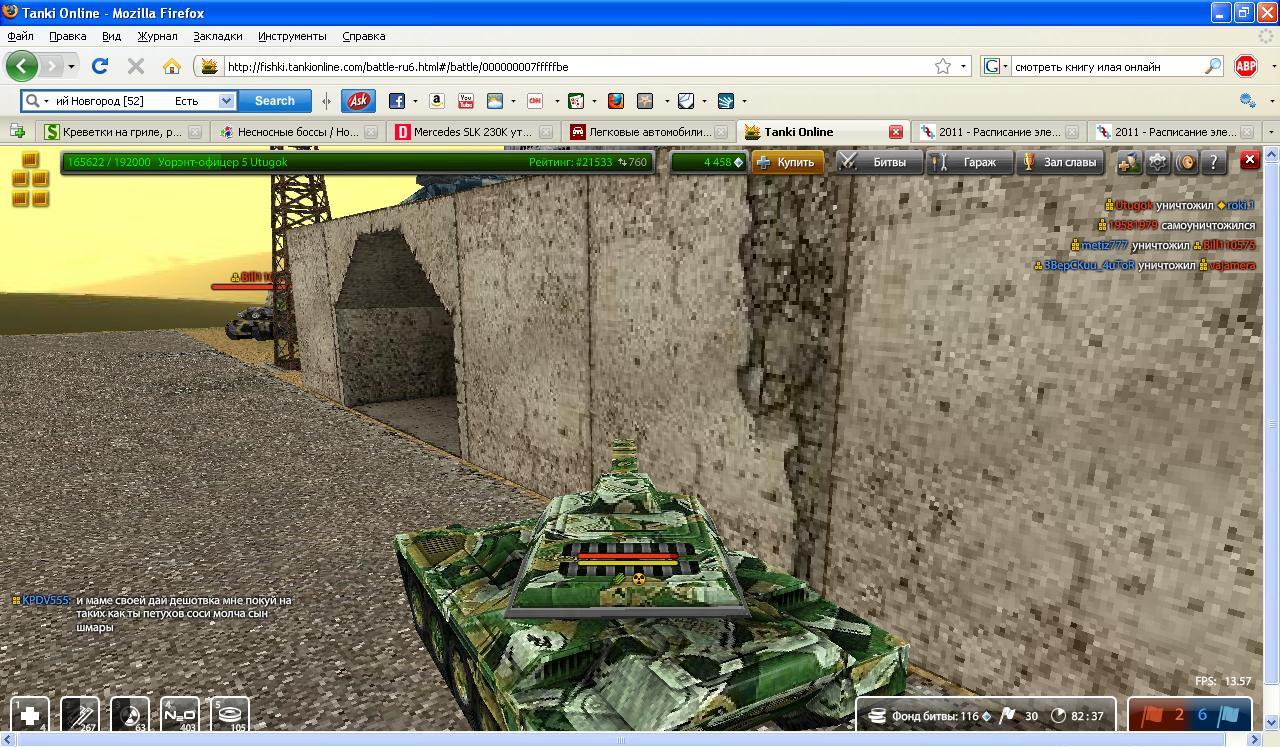Open the Файл menu
Viewport: 1280px width, 747px height.
pyautogui.click(x=20, y=36)
